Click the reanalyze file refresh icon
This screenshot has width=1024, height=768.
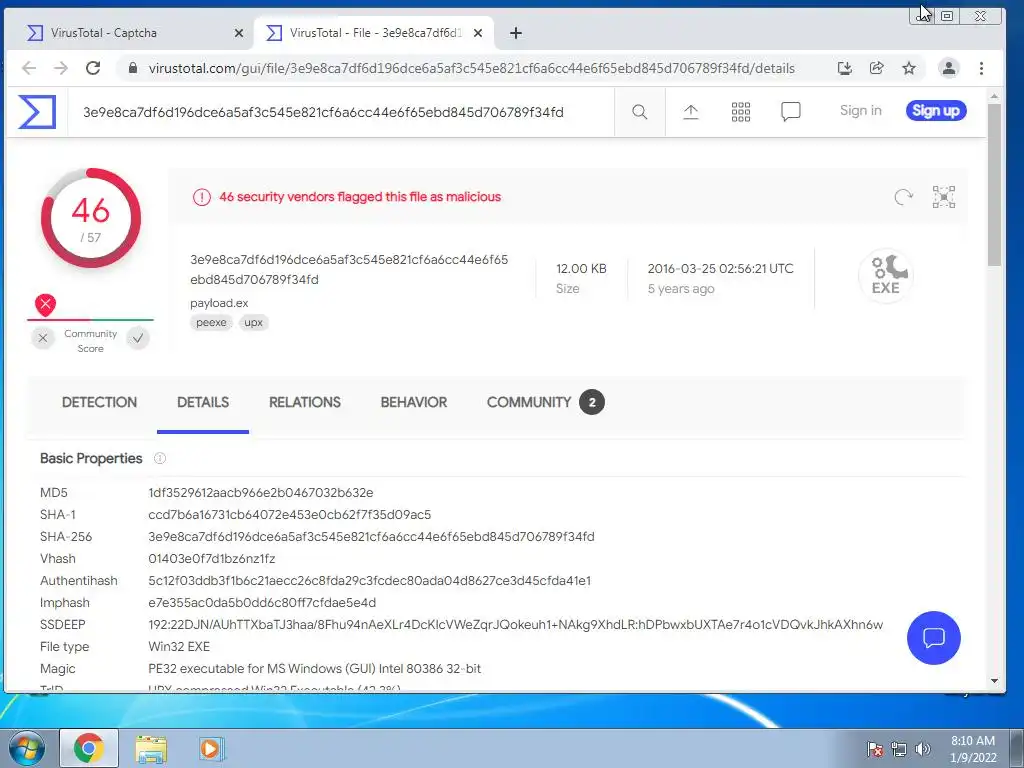(903, 197)
